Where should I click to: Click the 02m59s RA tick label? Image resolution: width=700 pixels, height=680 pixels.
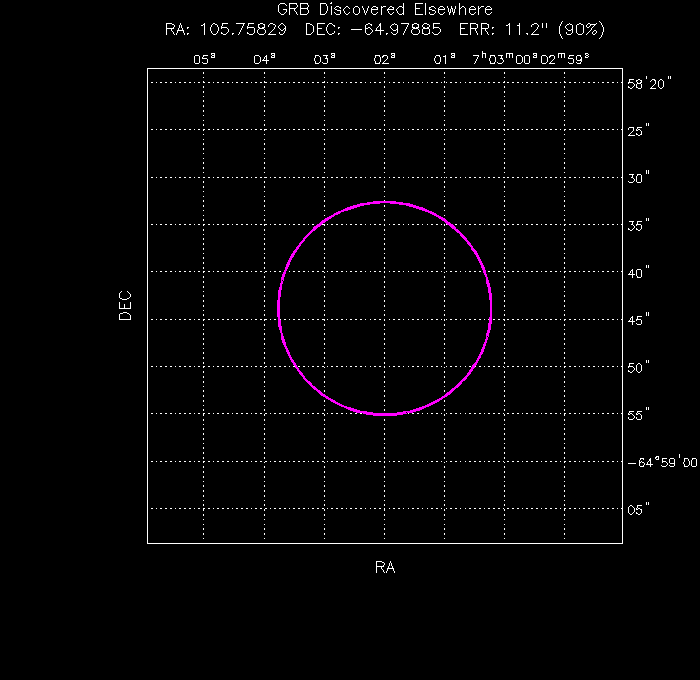[x=565, y=59]
